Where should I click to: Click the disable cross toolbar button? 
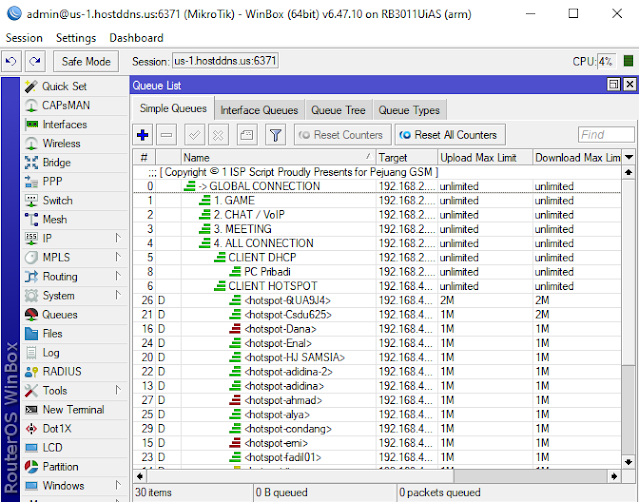point(218,135)
